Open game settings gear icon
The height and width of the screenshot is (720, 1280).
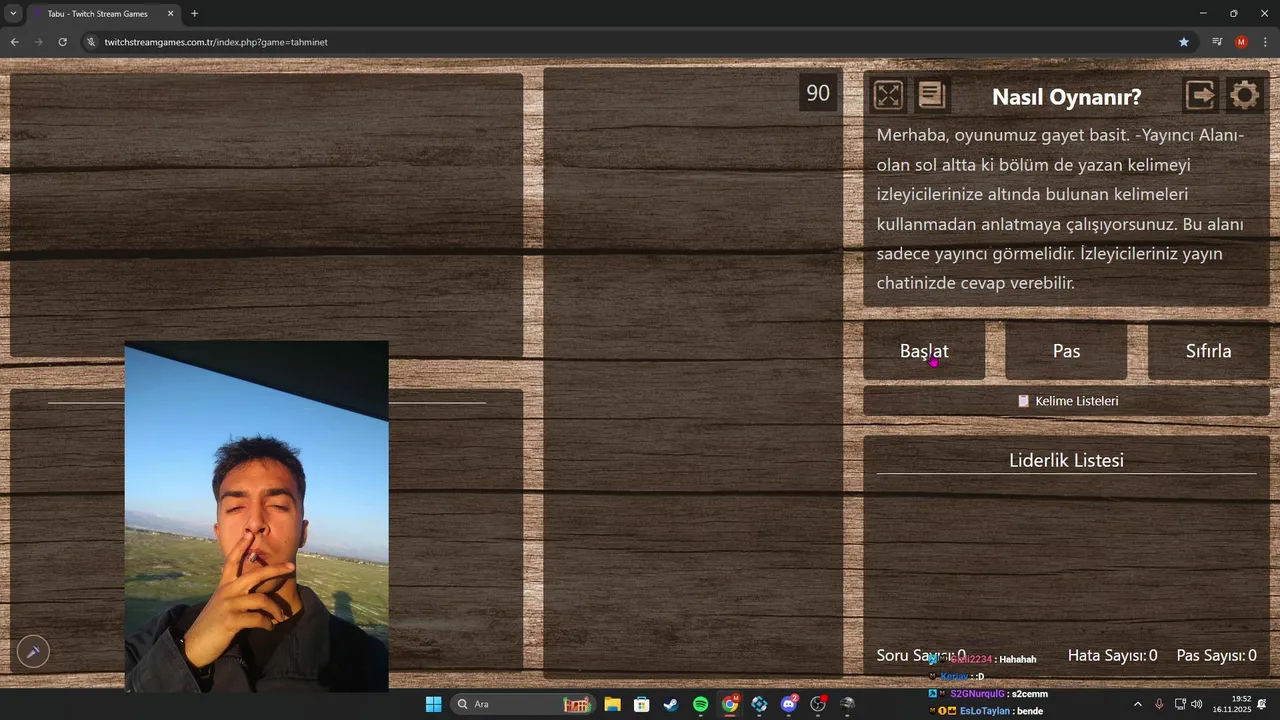click(1245, 95)
